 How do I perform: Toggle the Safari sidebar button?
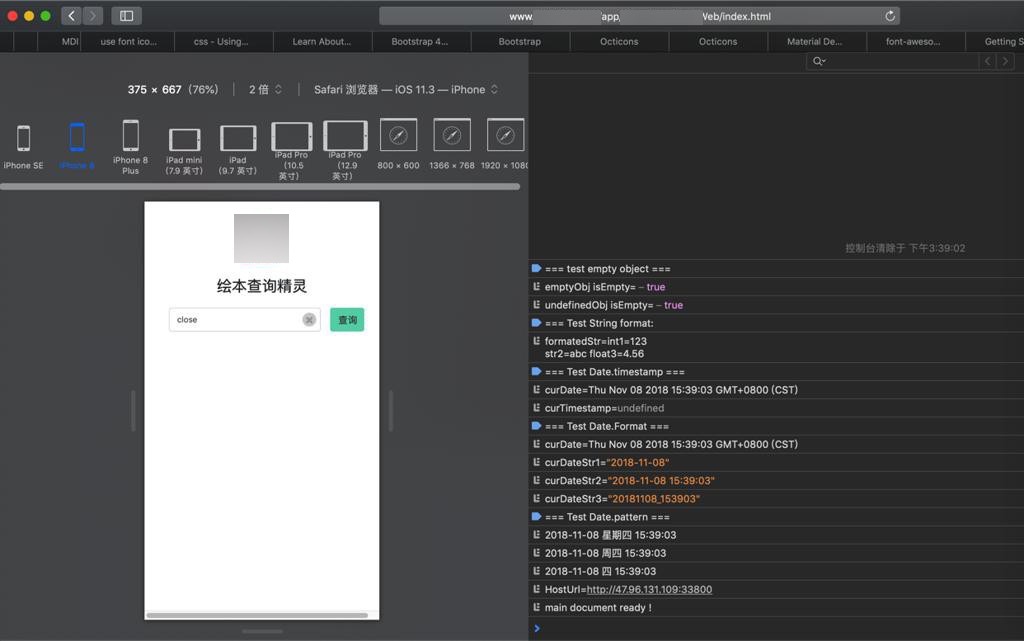tap(127, 16)
